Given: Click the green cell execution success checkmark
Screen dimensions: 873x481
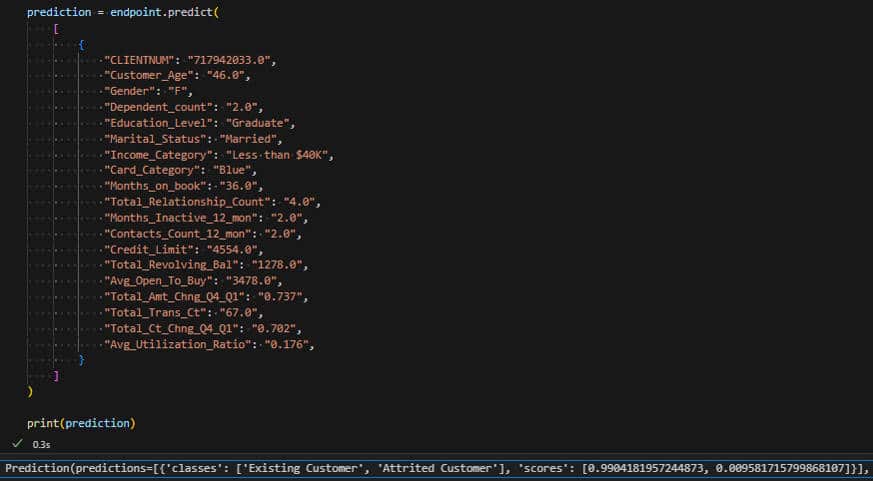Looking at the screenshot, I should tap(18, 443).
